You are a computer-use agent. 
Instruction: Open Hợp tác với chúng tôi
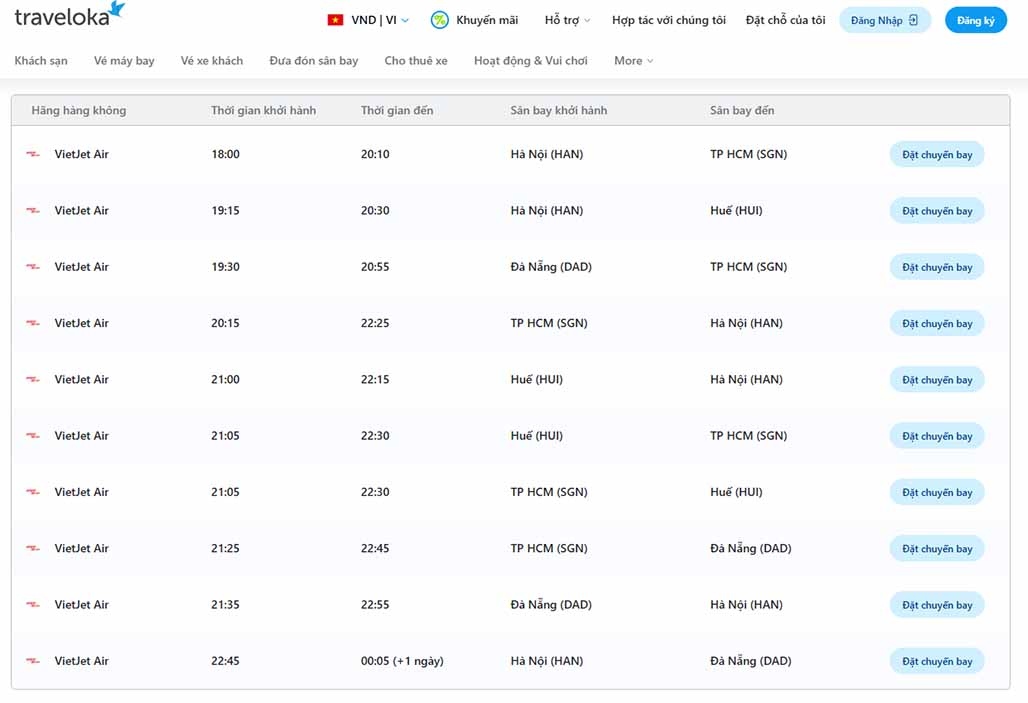coord(669,20)
